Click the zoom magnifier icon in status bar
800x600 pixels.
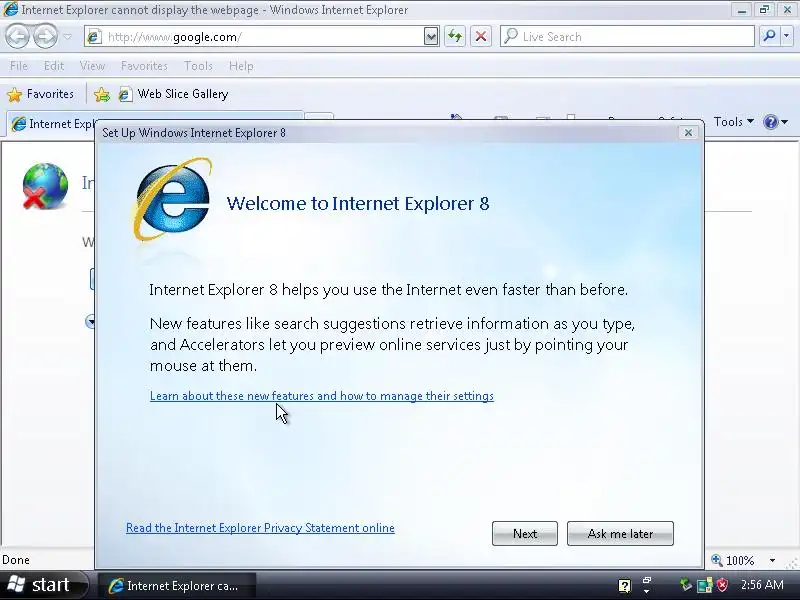717,560
